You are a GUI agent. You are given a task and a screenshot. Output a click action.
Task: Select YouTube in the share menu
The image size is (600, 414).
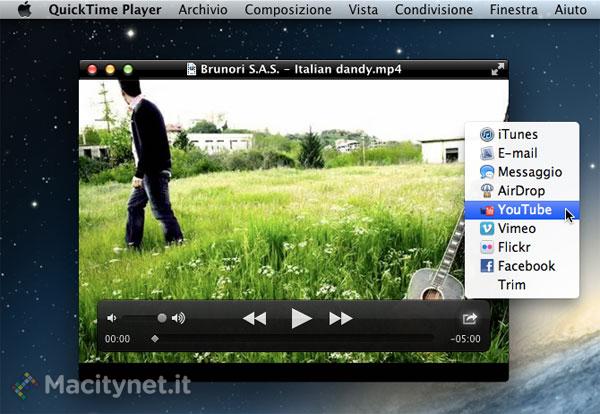[522, 210]
